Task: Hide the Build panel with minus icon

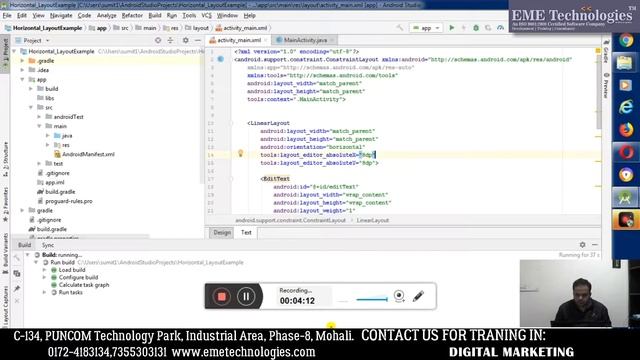Action: [x=595, y=244]
